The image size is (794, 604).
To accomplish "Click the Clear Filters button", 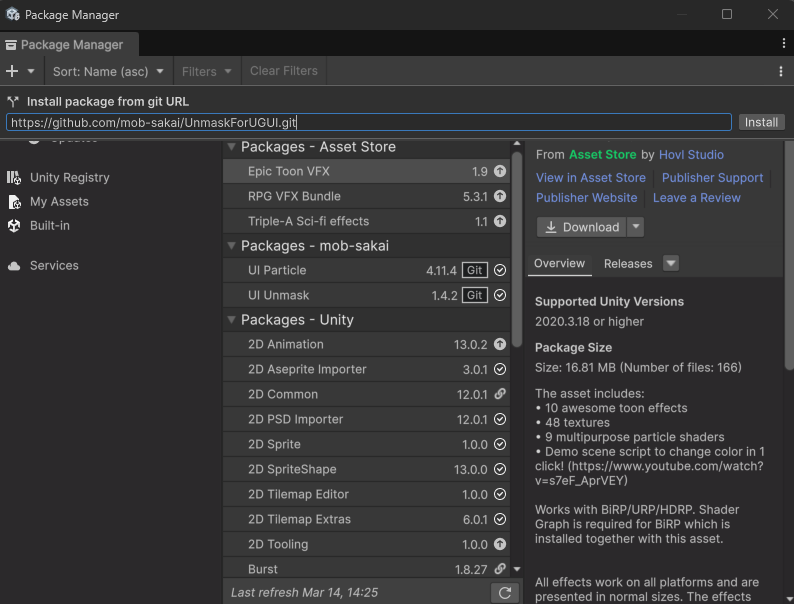I will [284, 71].
